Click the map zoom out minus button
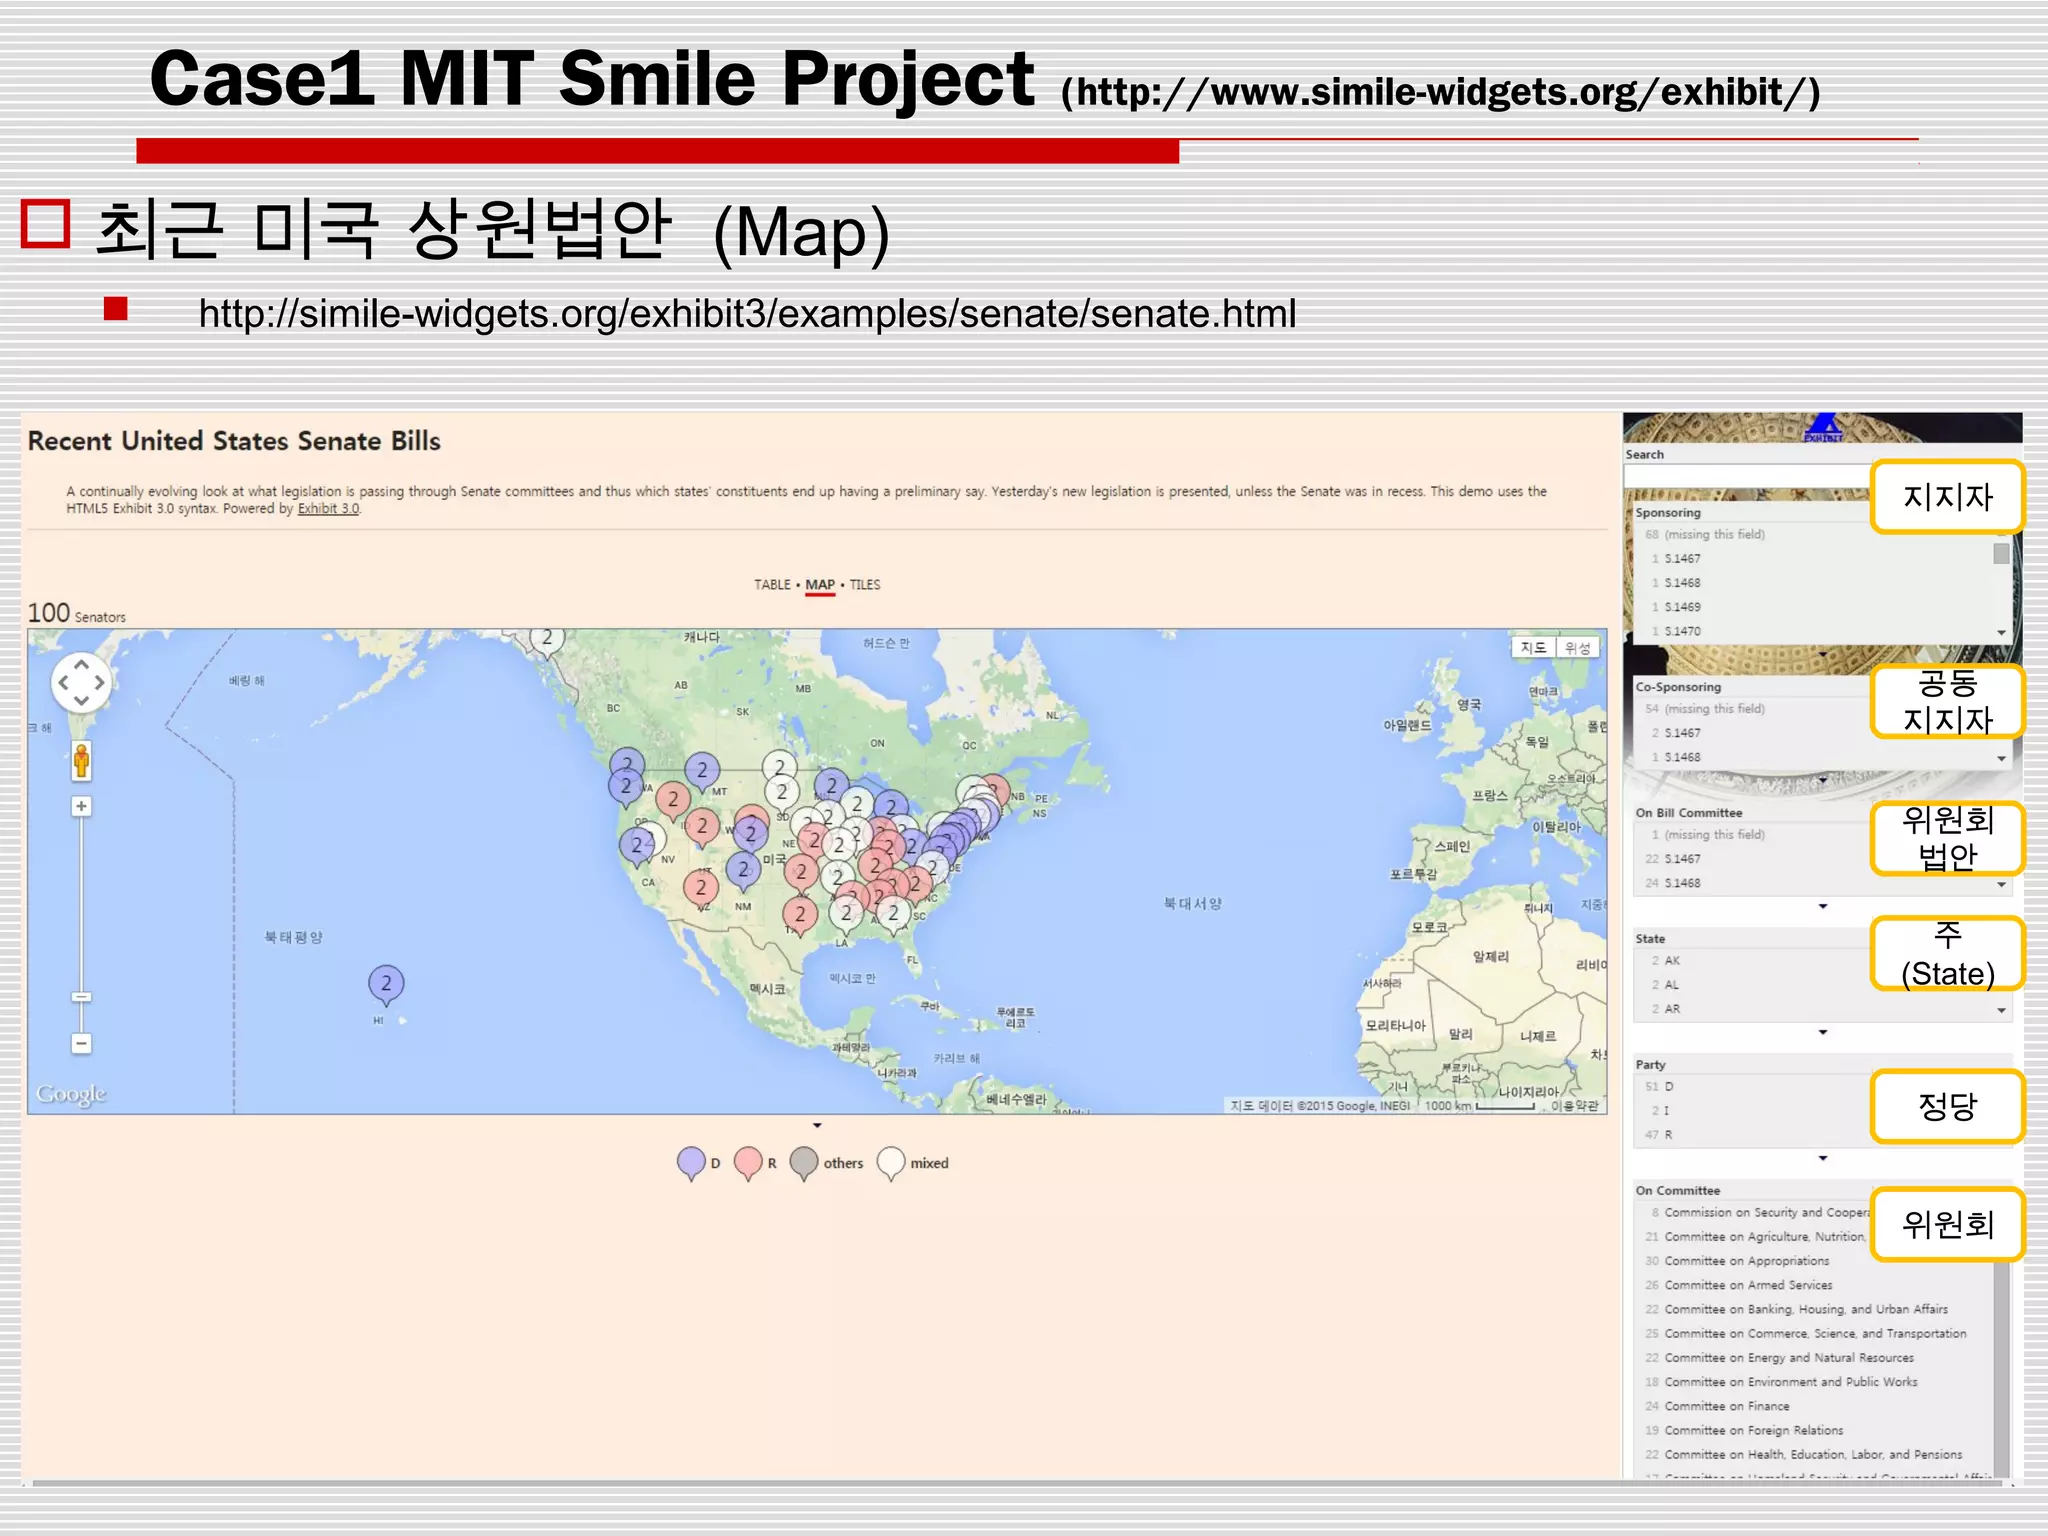2048x1536 pixels. 82,1043
